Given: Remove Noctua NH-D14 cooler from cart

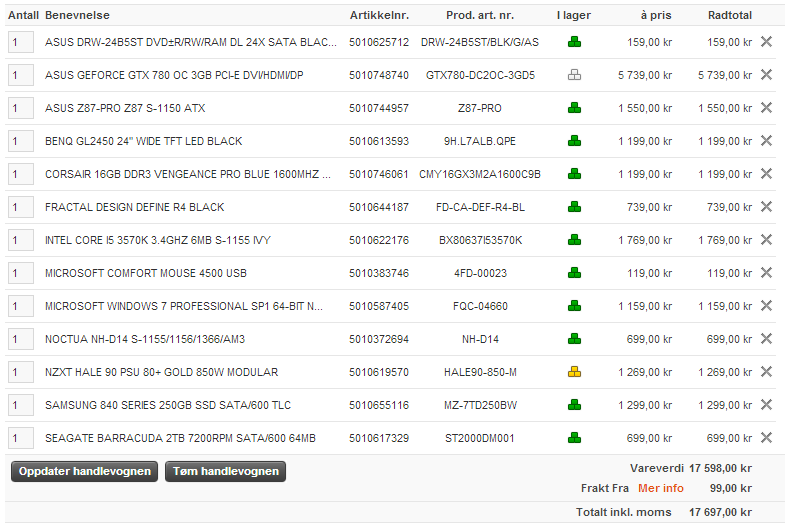Looking at the screenshot, I should click(766, 339).
